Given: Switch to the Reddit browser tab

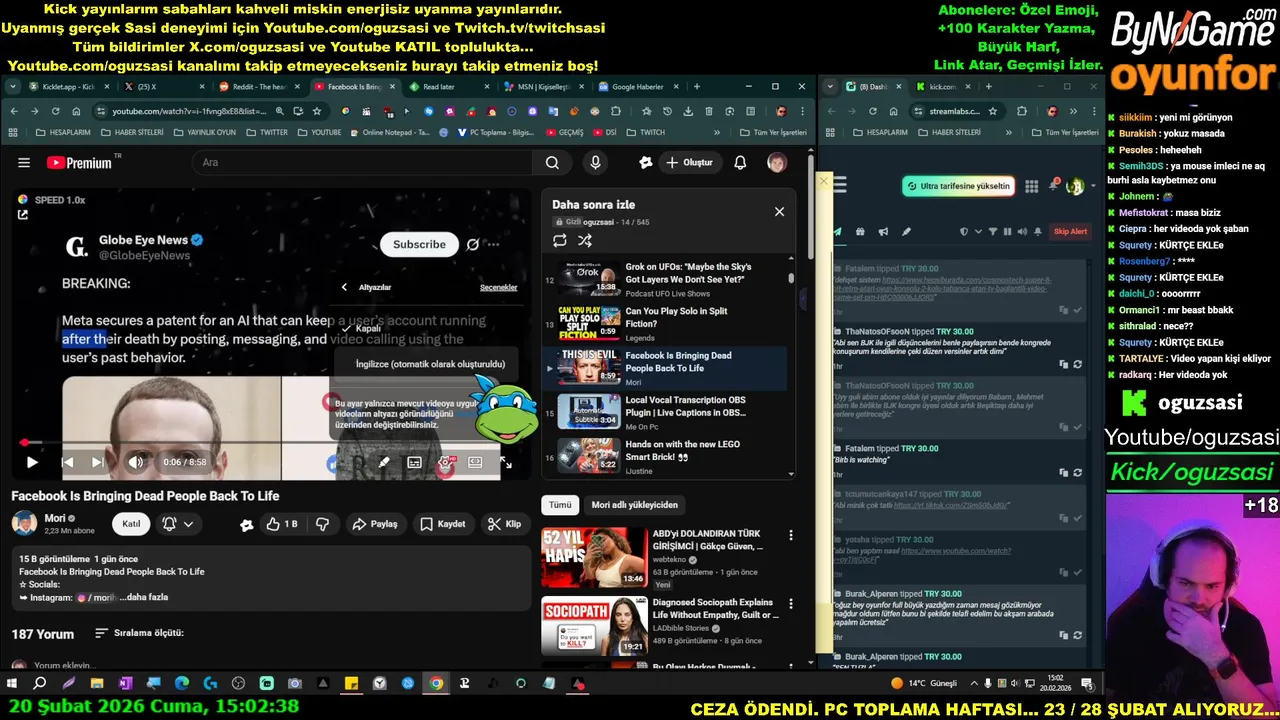Looking at the screenshot, I should (x=259, y=87).
